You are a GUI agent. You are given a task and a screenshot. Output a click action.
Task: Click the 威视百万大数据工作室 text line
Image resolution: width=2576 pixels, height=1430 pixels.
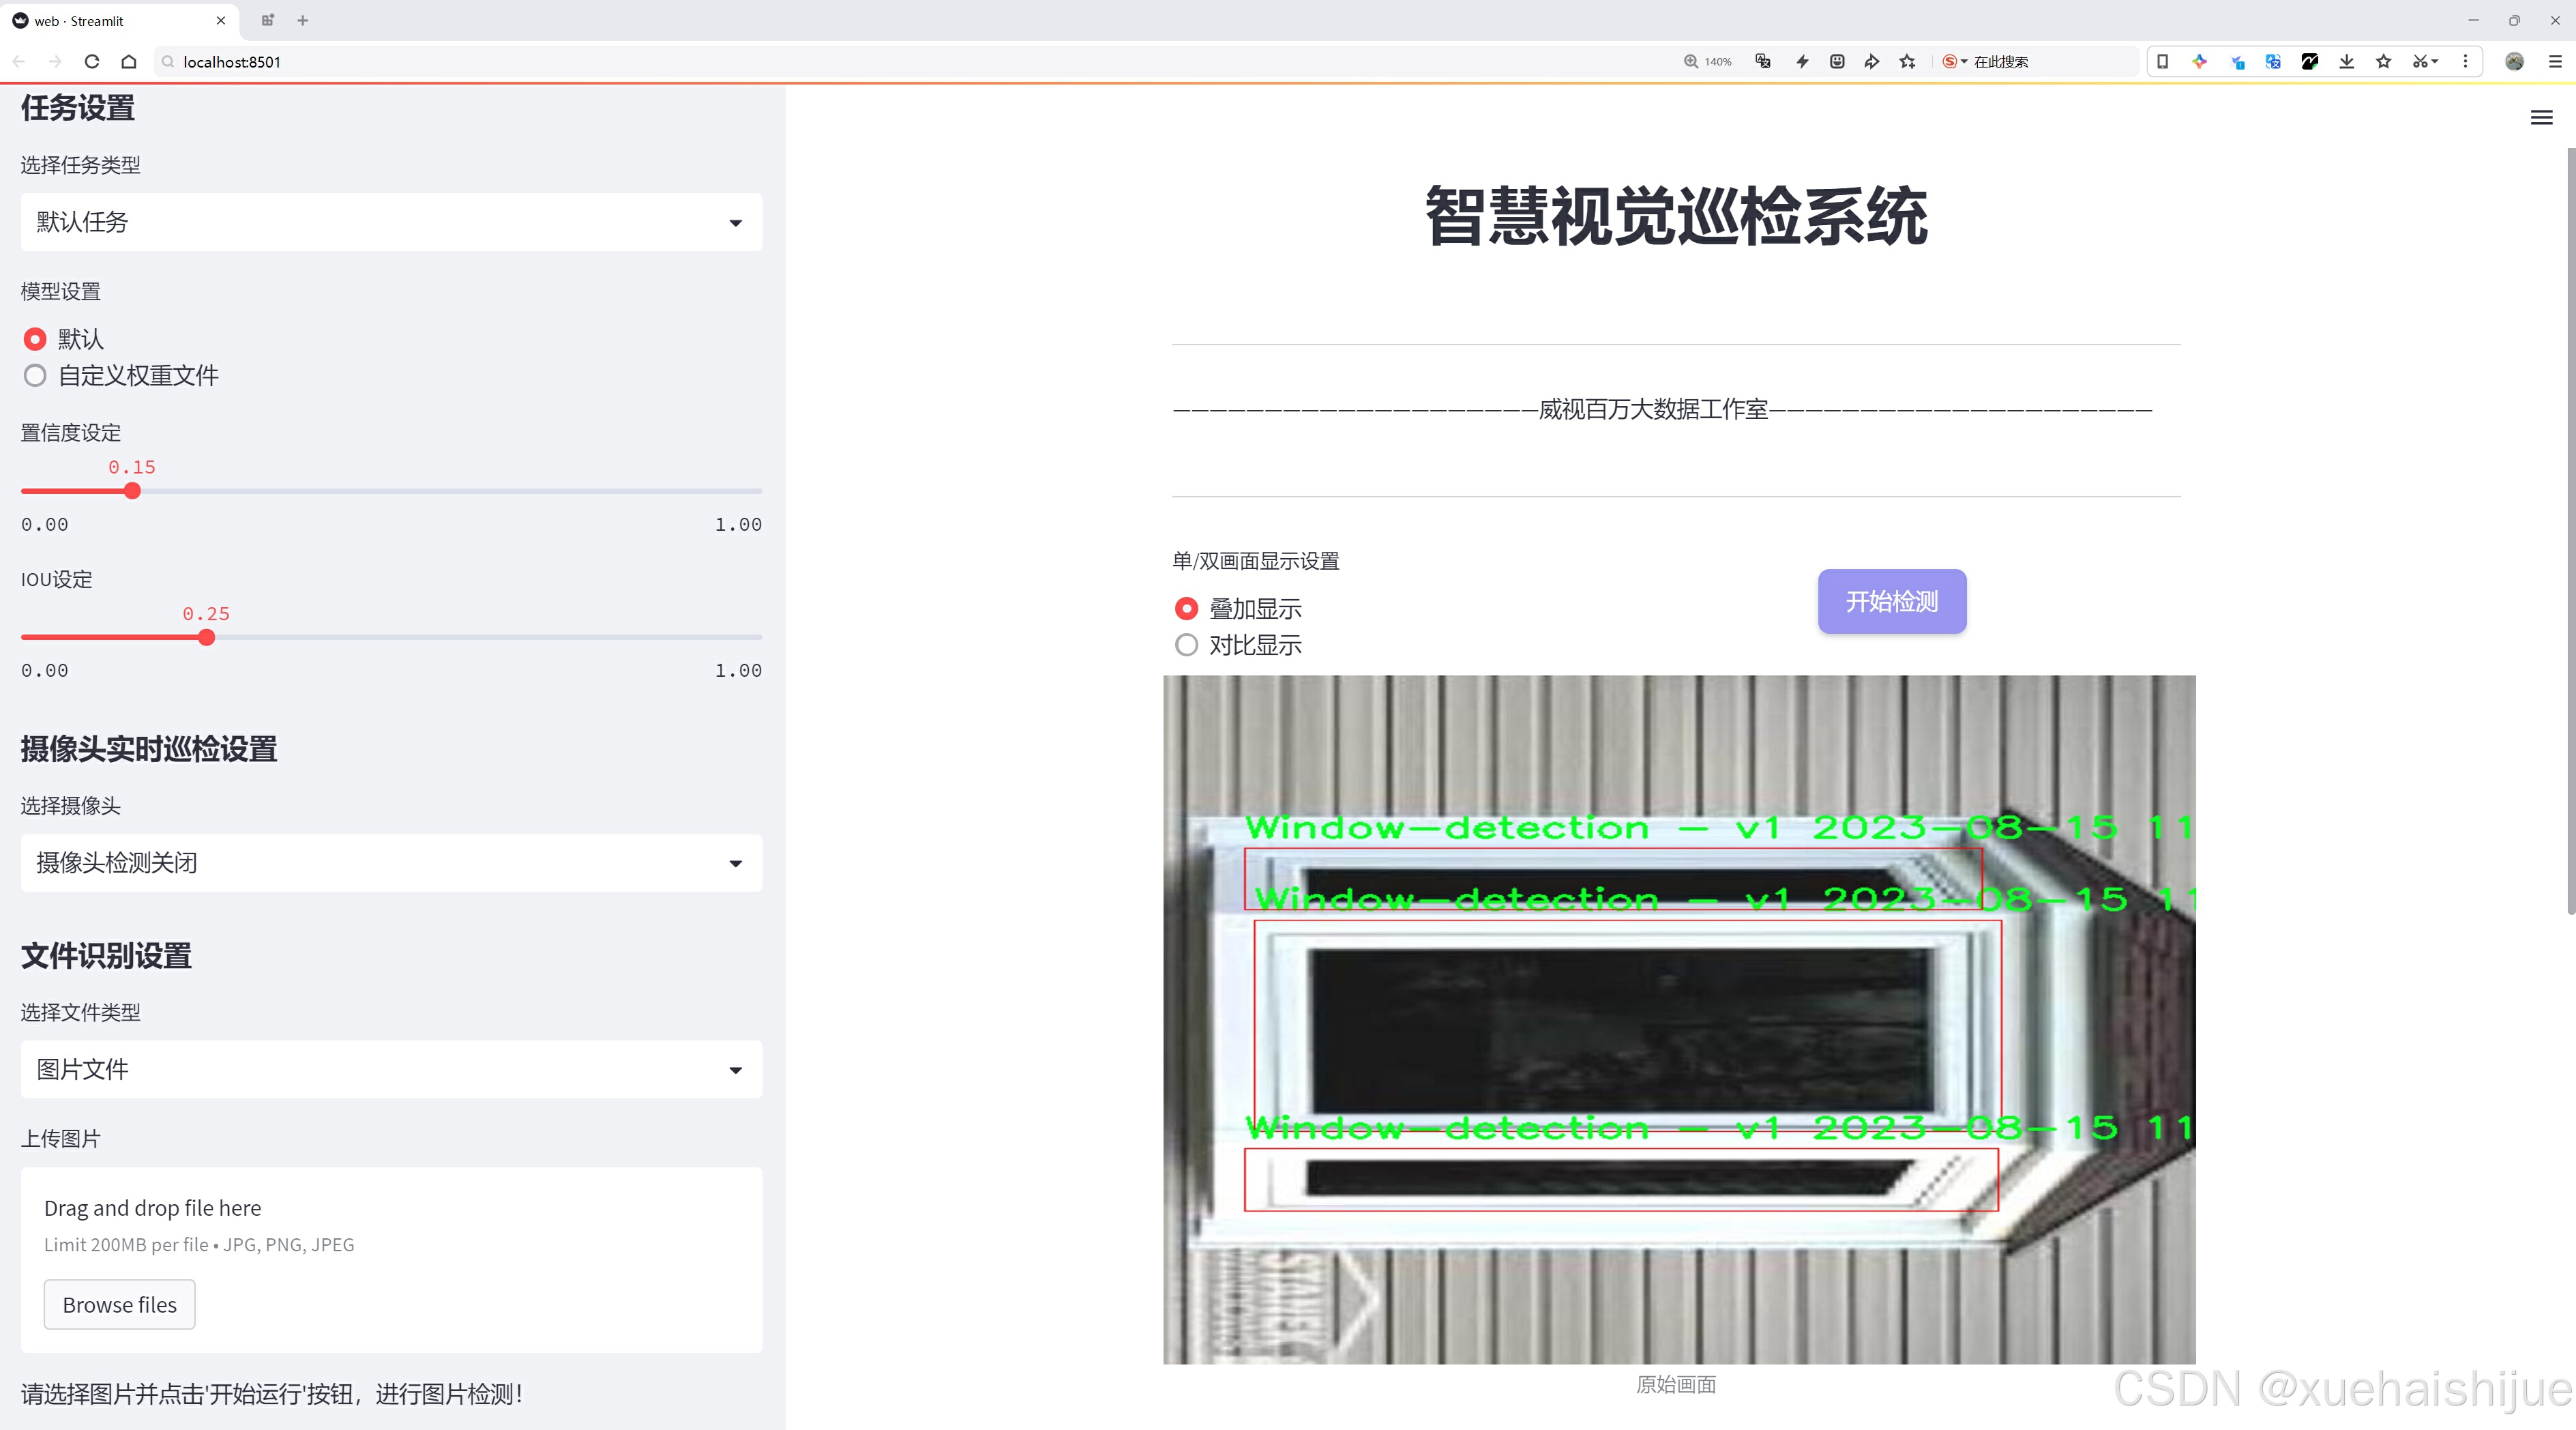pos(1653,409)
